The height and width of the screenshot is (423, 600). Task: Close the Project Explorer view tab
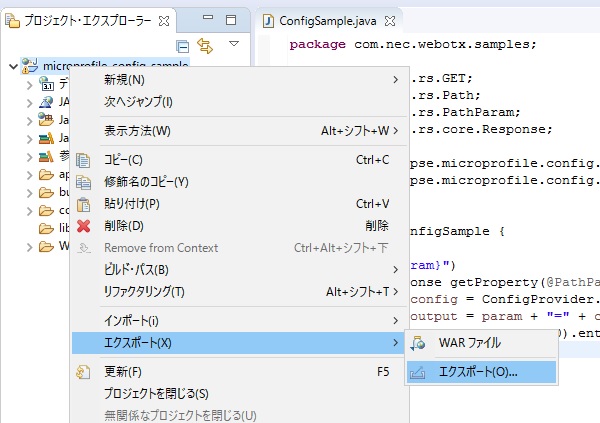[164, 20]
